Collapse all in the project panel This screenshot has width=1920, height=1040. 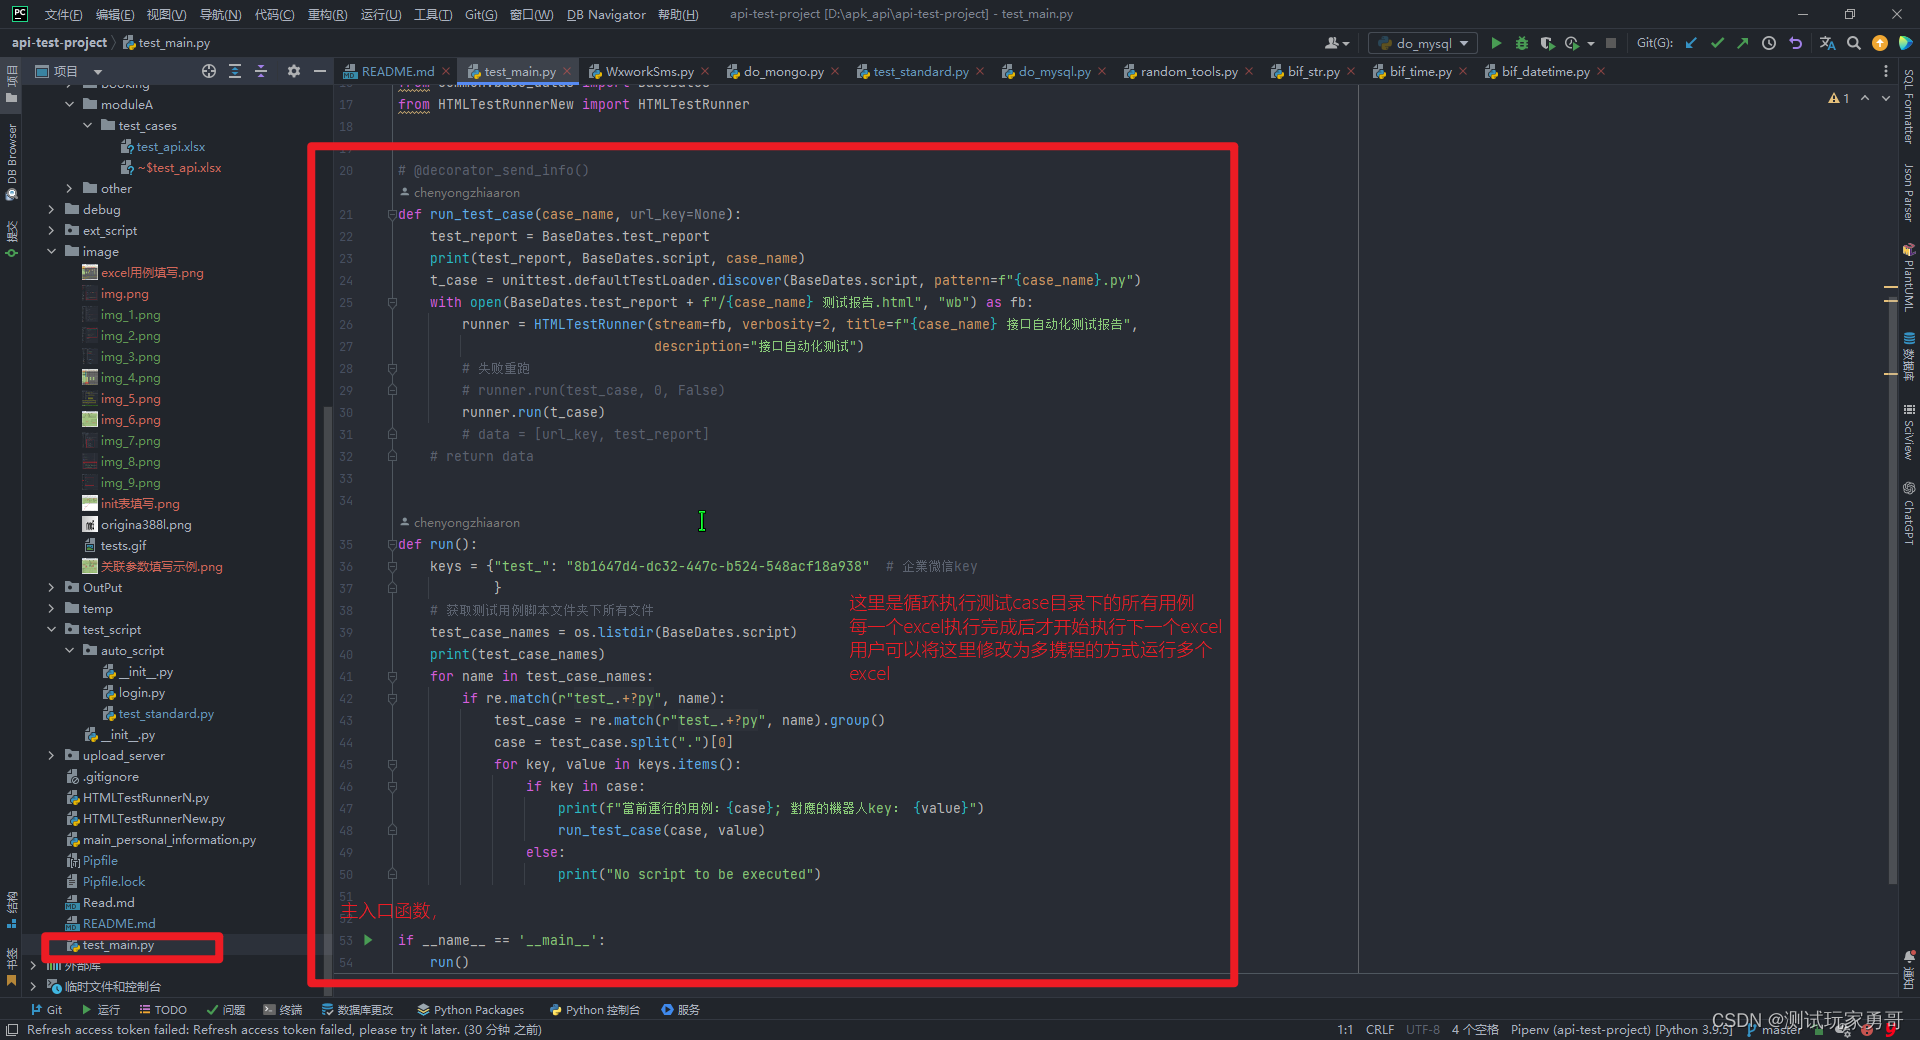[261, 71]
